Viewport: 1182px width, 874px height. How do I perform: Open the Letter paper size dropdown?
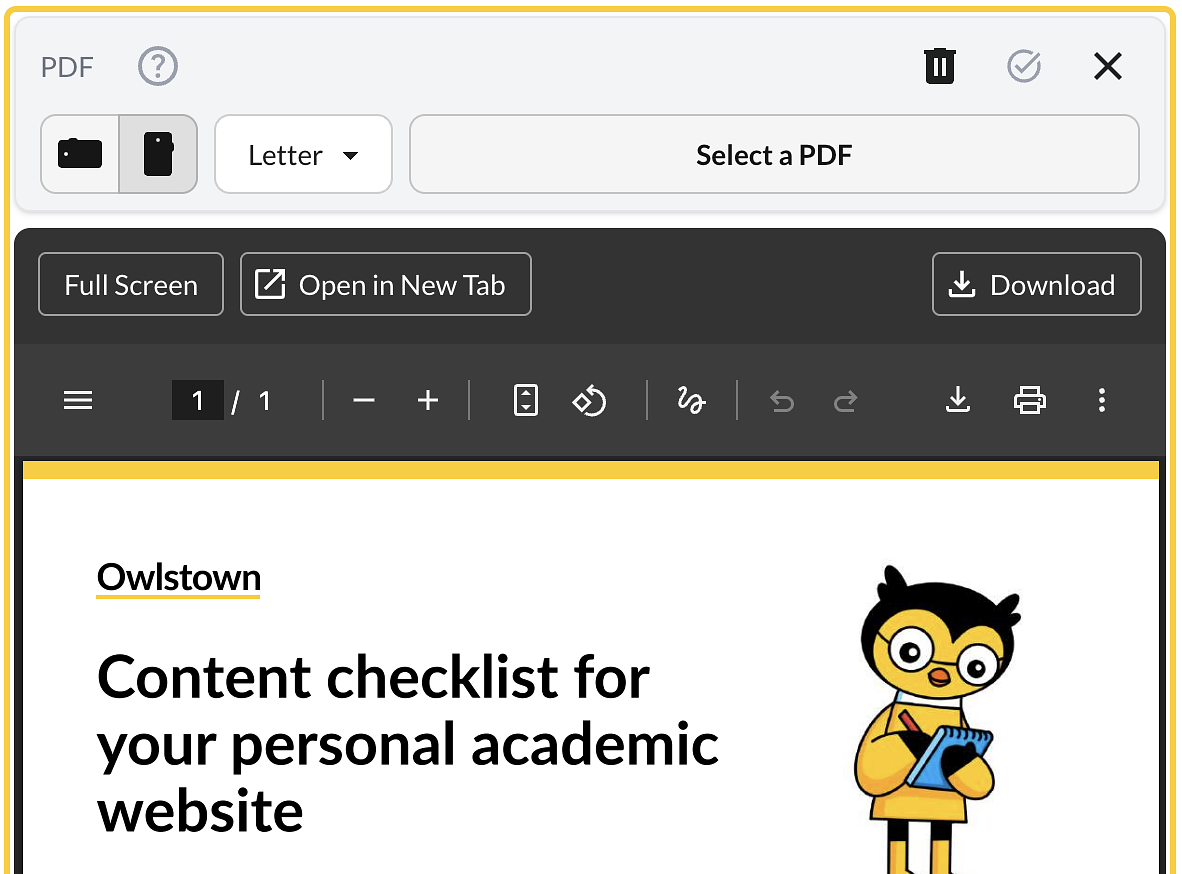(x=303, y=155)
